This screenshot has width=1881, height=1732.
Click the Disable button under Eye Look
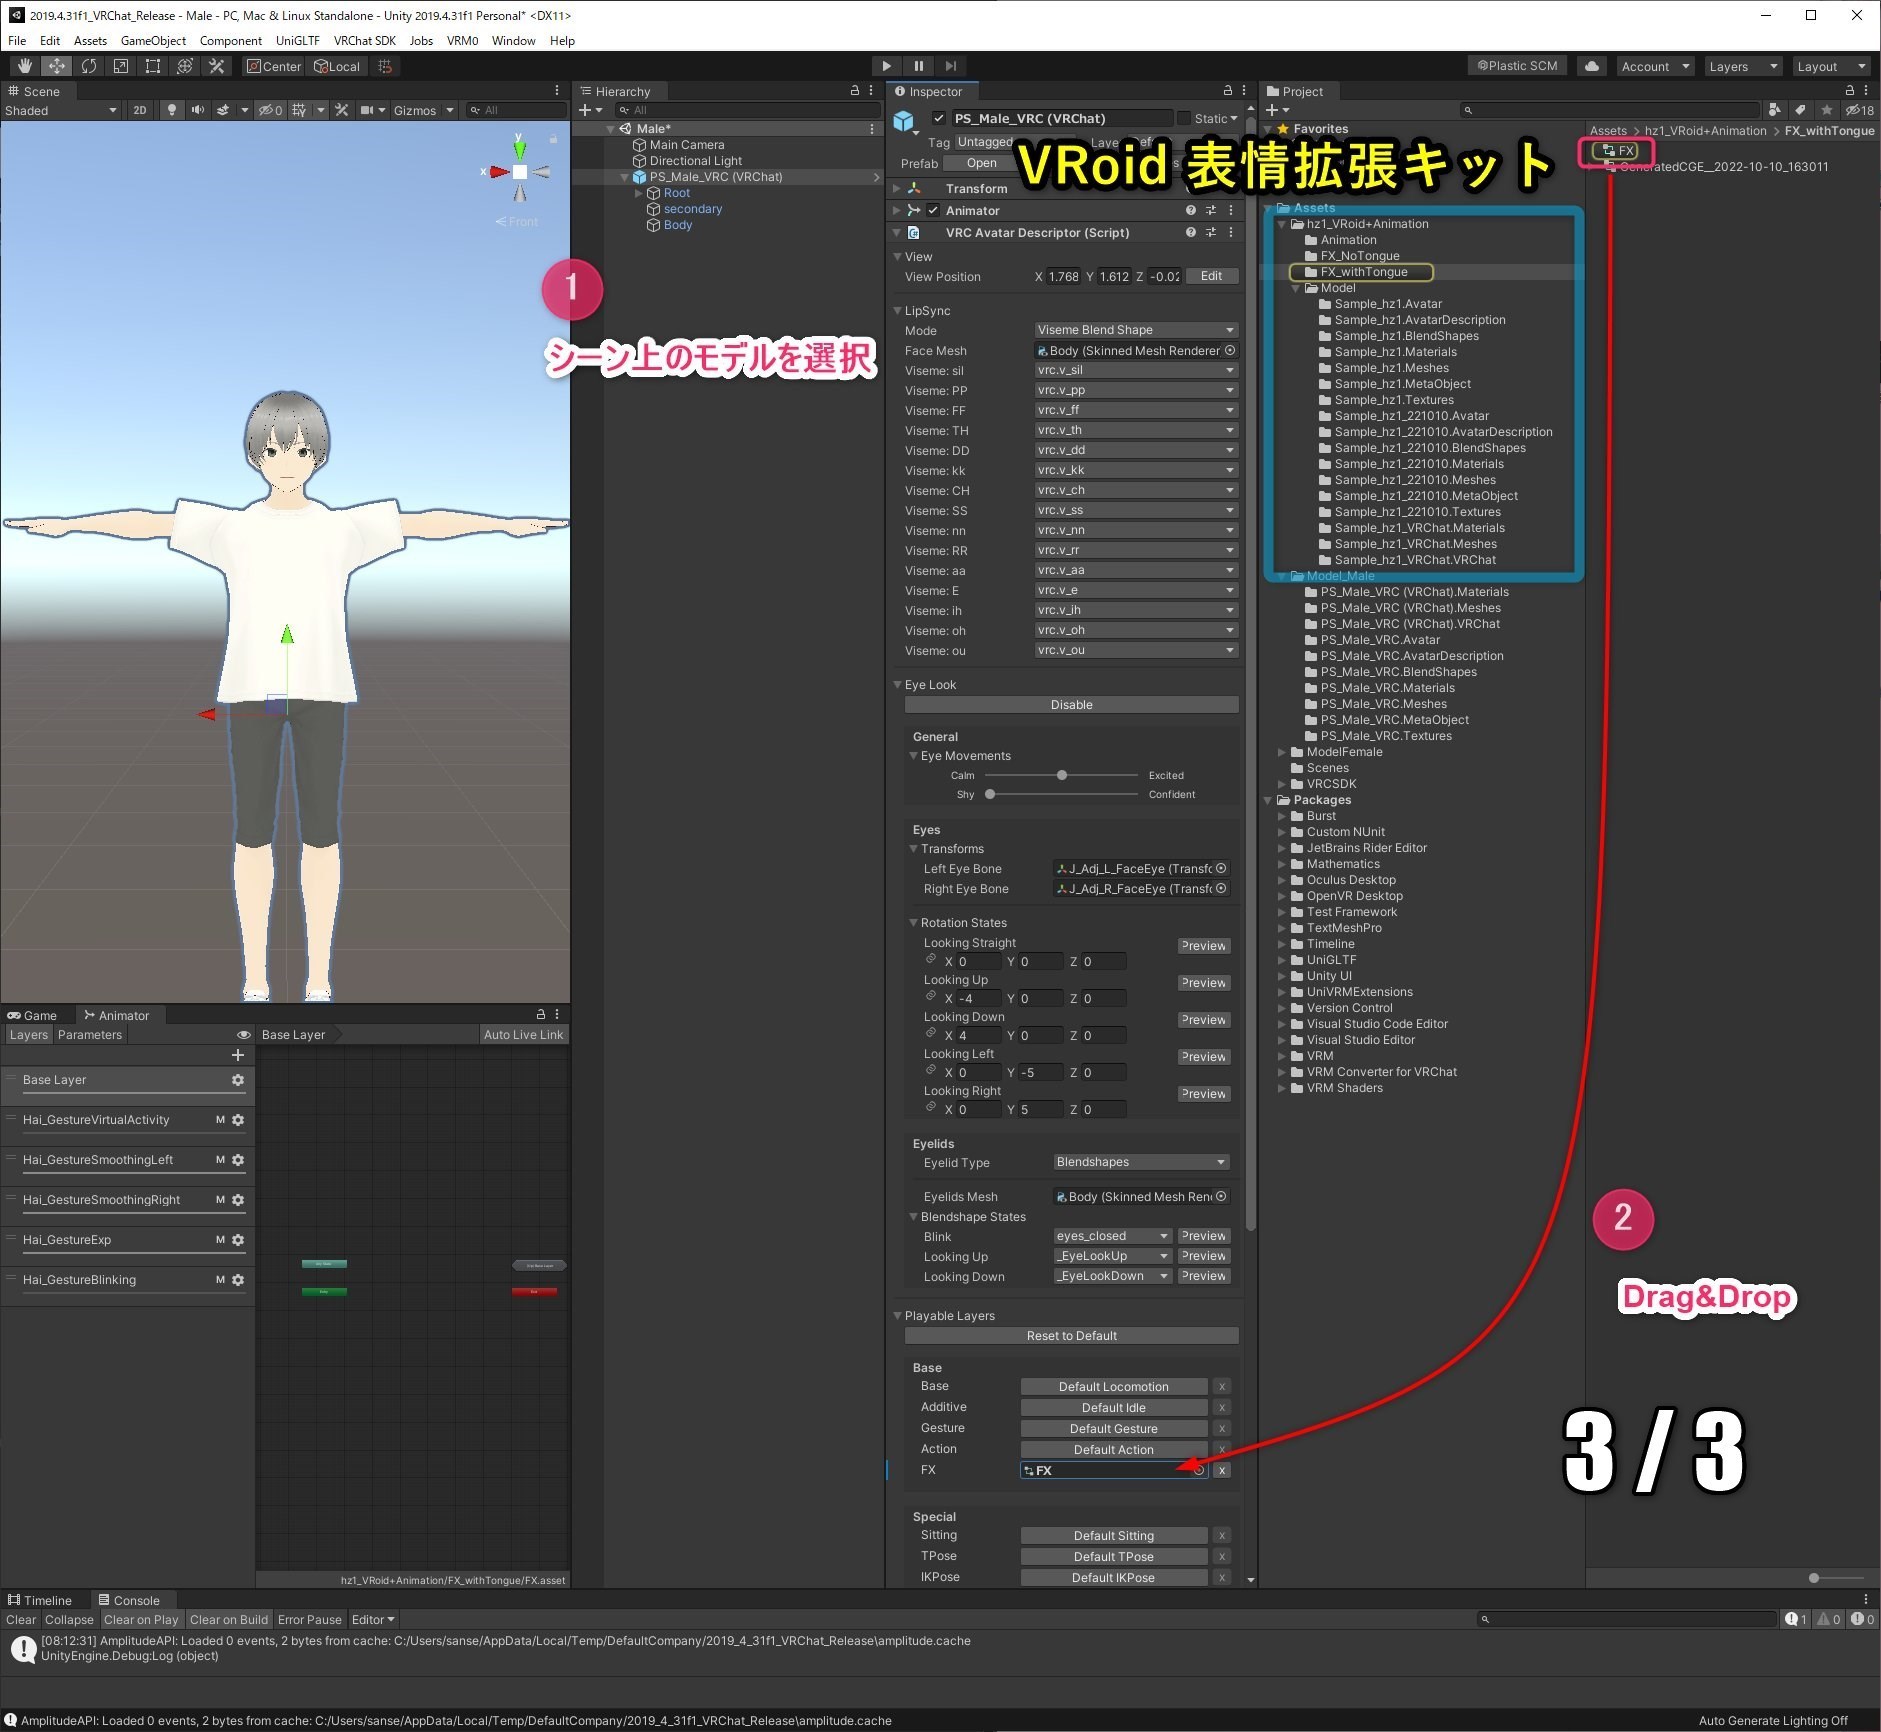point(1071,704)
